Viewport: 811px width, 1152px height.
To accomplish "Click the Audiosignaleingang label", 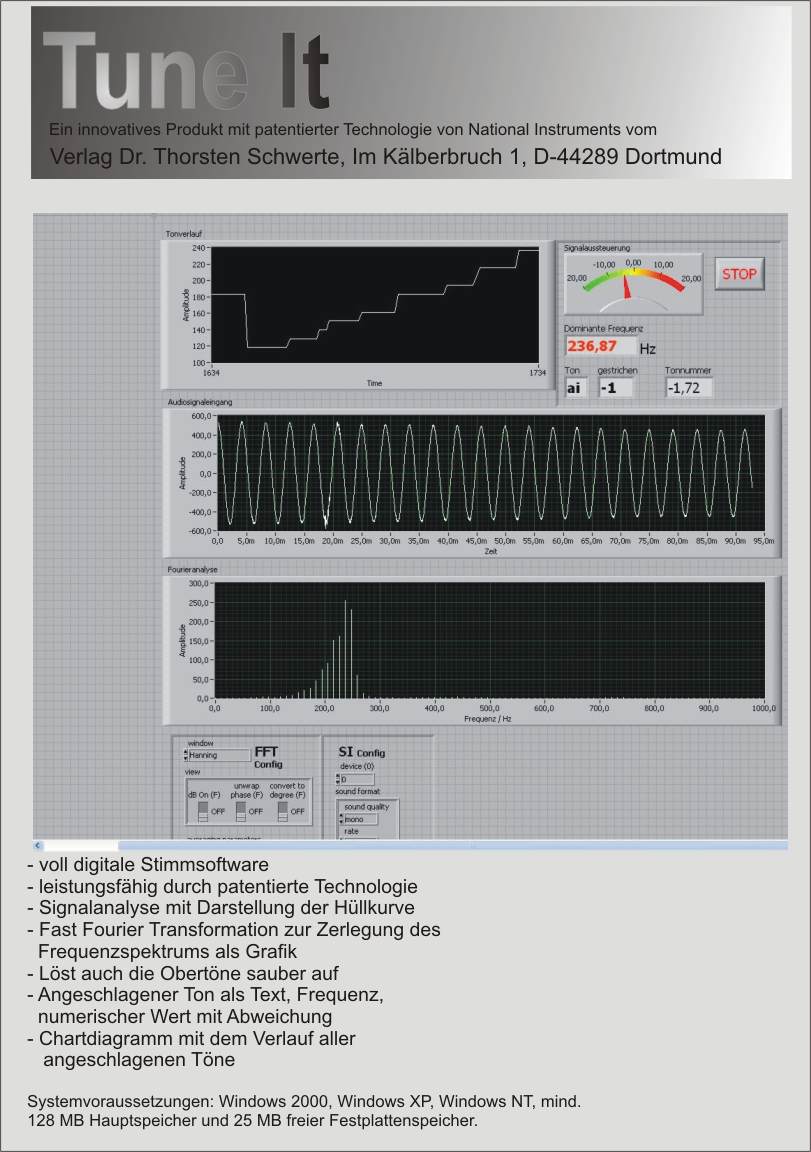I will [200, 403].
